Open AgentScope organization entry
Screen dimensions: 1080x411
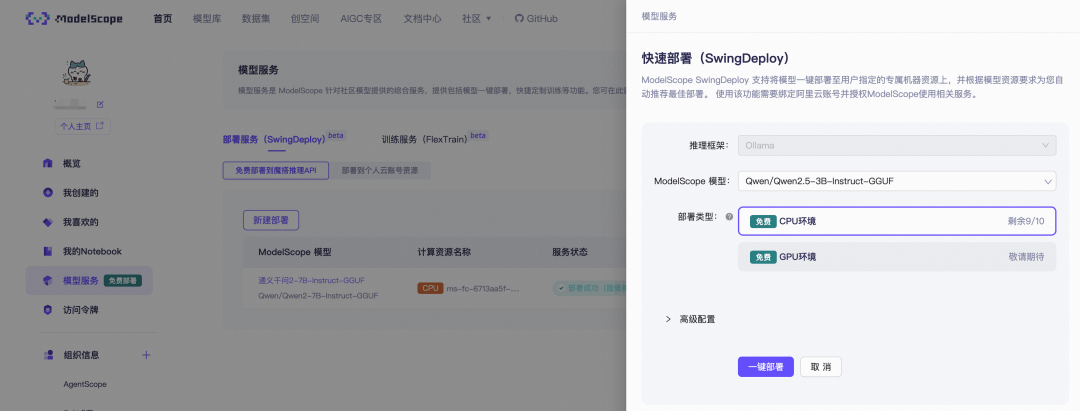85,384
